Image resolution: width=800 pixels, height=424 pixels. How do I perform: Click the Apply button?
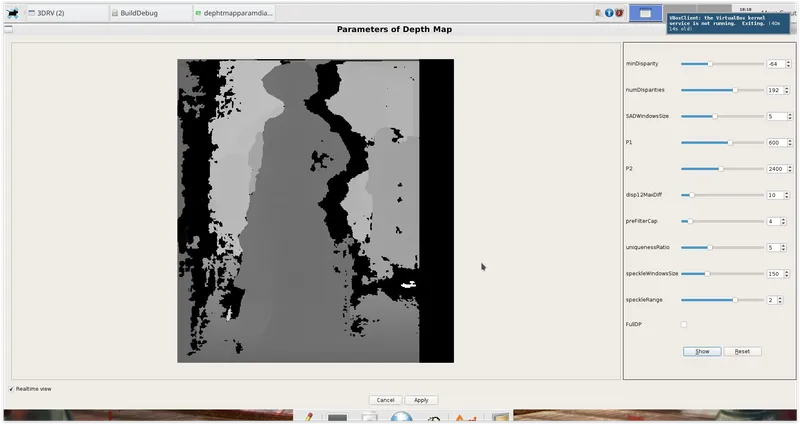click(421, 400)
